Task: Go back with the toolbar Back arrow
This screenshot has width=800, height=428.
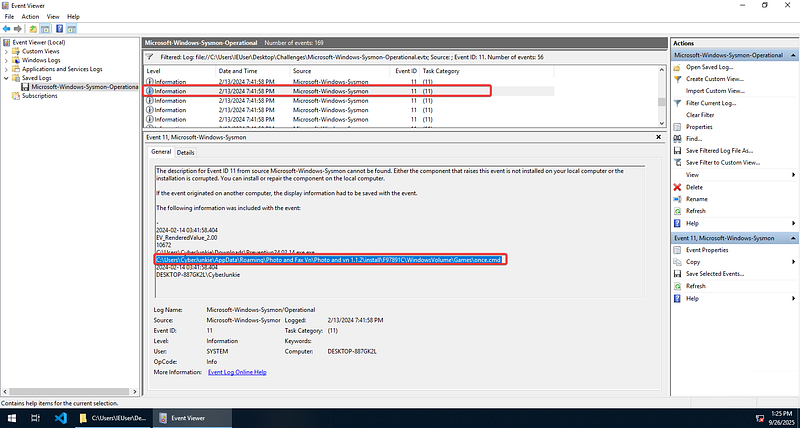Action: (x=6, y=29)
